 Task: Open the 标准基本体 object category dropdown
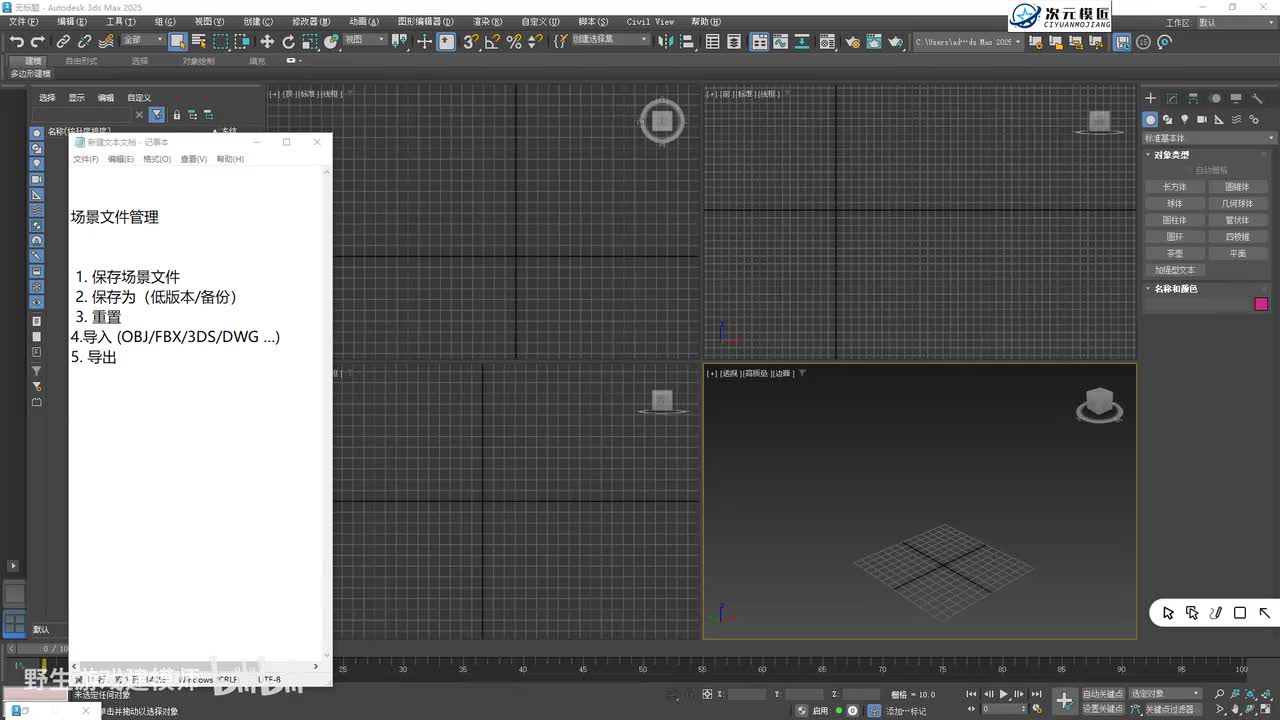[1210, 138]
